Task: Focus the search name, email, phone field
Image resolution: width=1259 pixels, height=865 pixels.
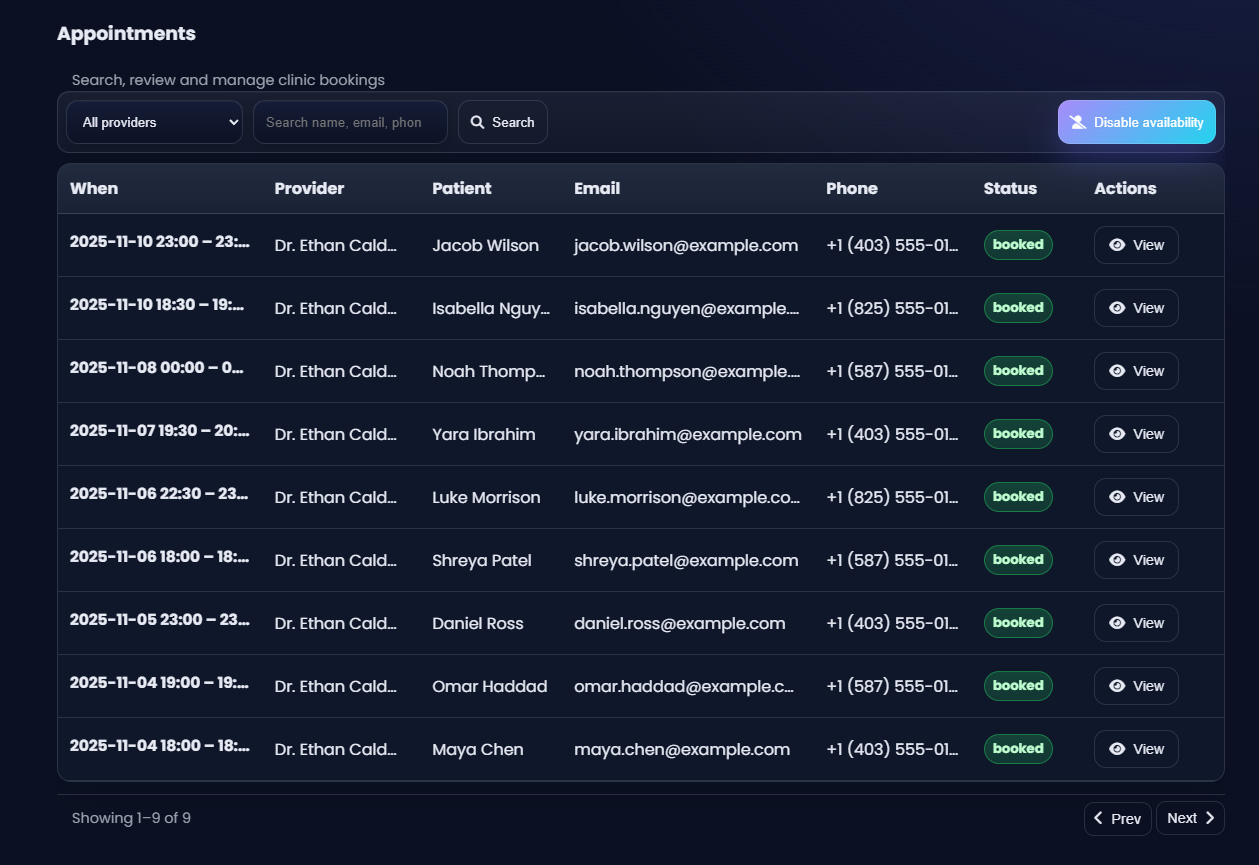Action: pos(349,122)
